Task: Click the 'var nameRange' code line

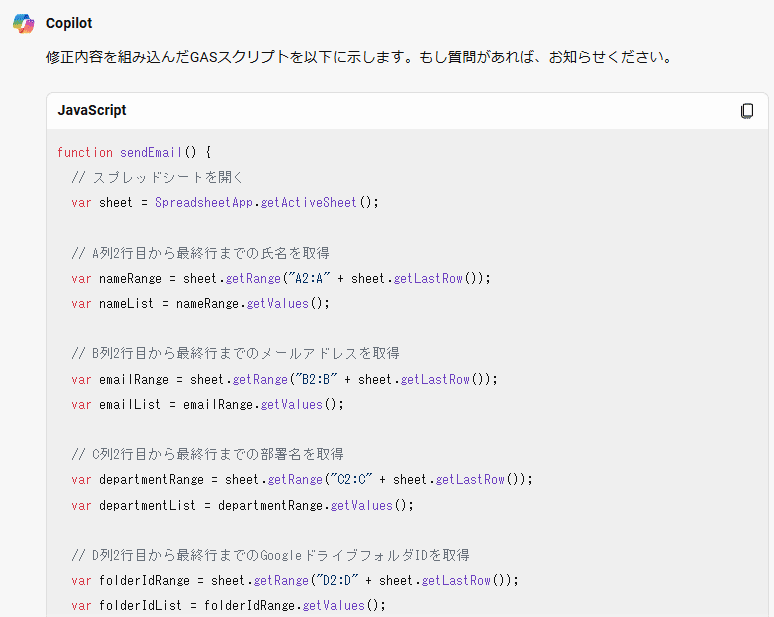Action: coord(281,278)
